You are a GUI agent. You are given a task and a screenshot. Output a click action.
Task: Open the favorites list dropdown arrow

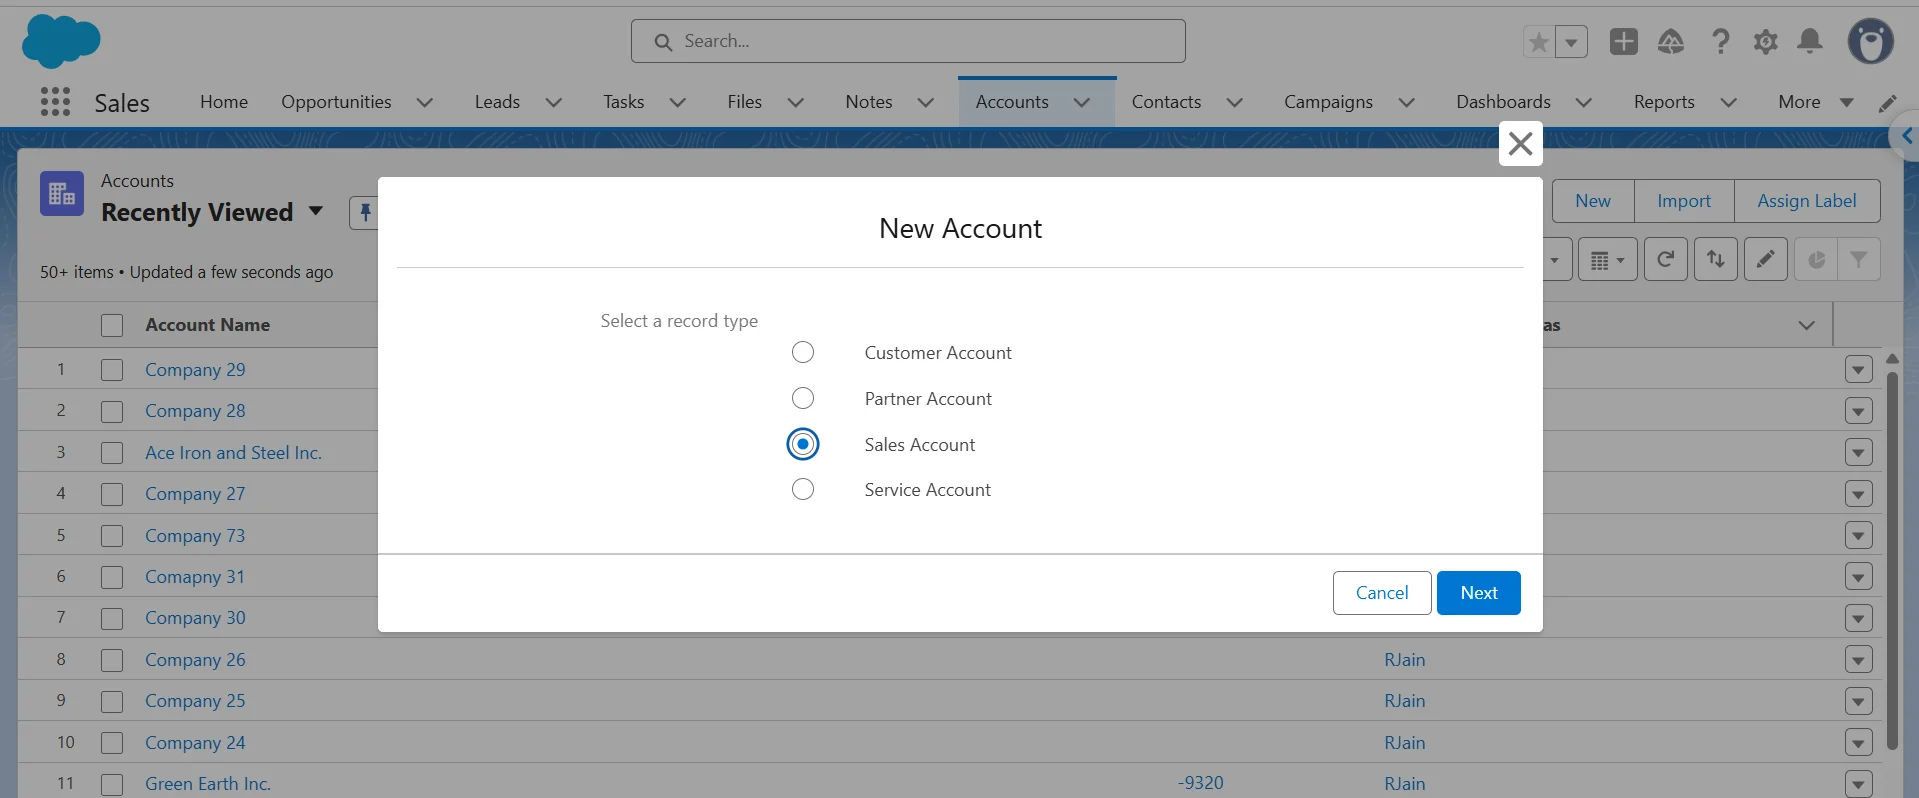[x=1571, y=42]
